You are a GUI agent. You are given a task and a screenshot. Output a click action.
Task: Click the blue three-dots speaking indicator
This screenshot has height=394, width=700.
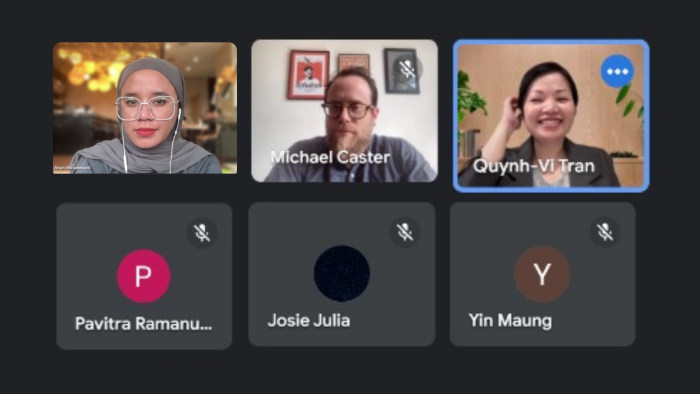pos(617,71)
